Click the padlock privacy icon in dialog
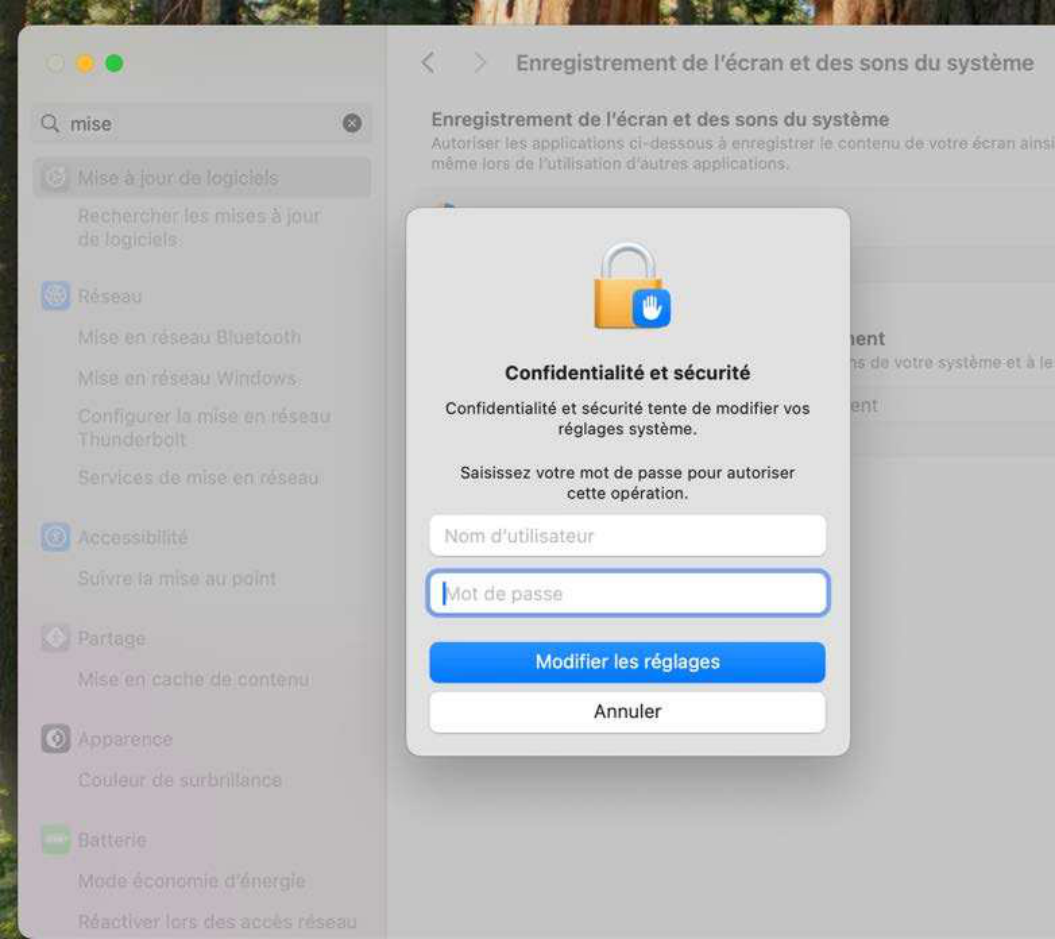The height and width of the screenshot is (939, 1055). (628, 287)
